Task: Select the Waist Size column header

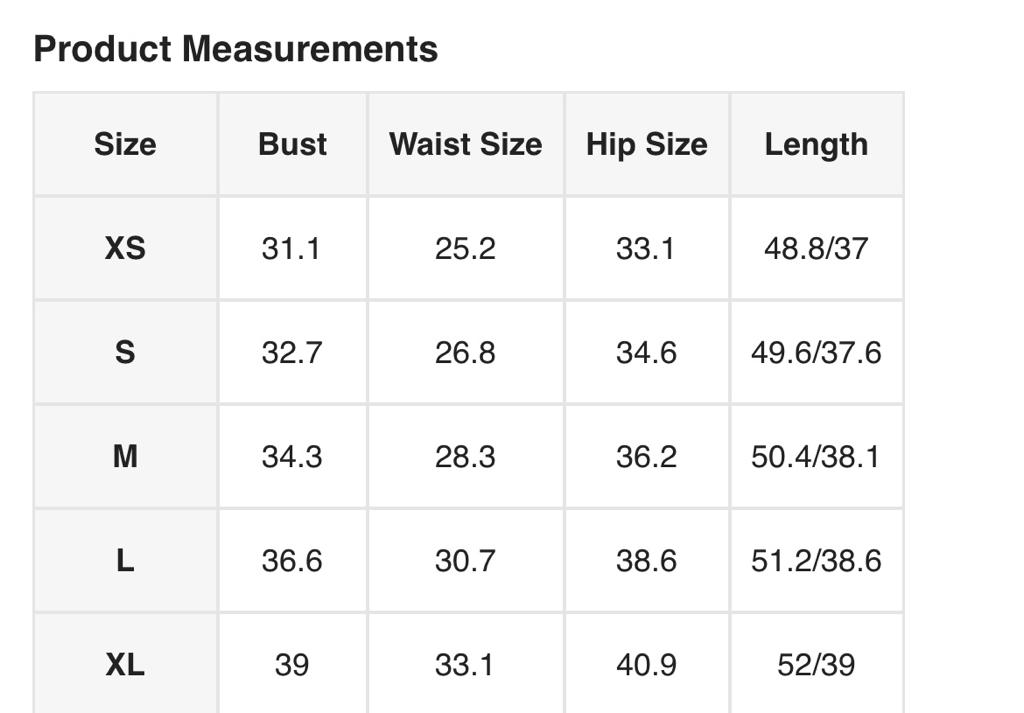Action: [x=465, y=144]
